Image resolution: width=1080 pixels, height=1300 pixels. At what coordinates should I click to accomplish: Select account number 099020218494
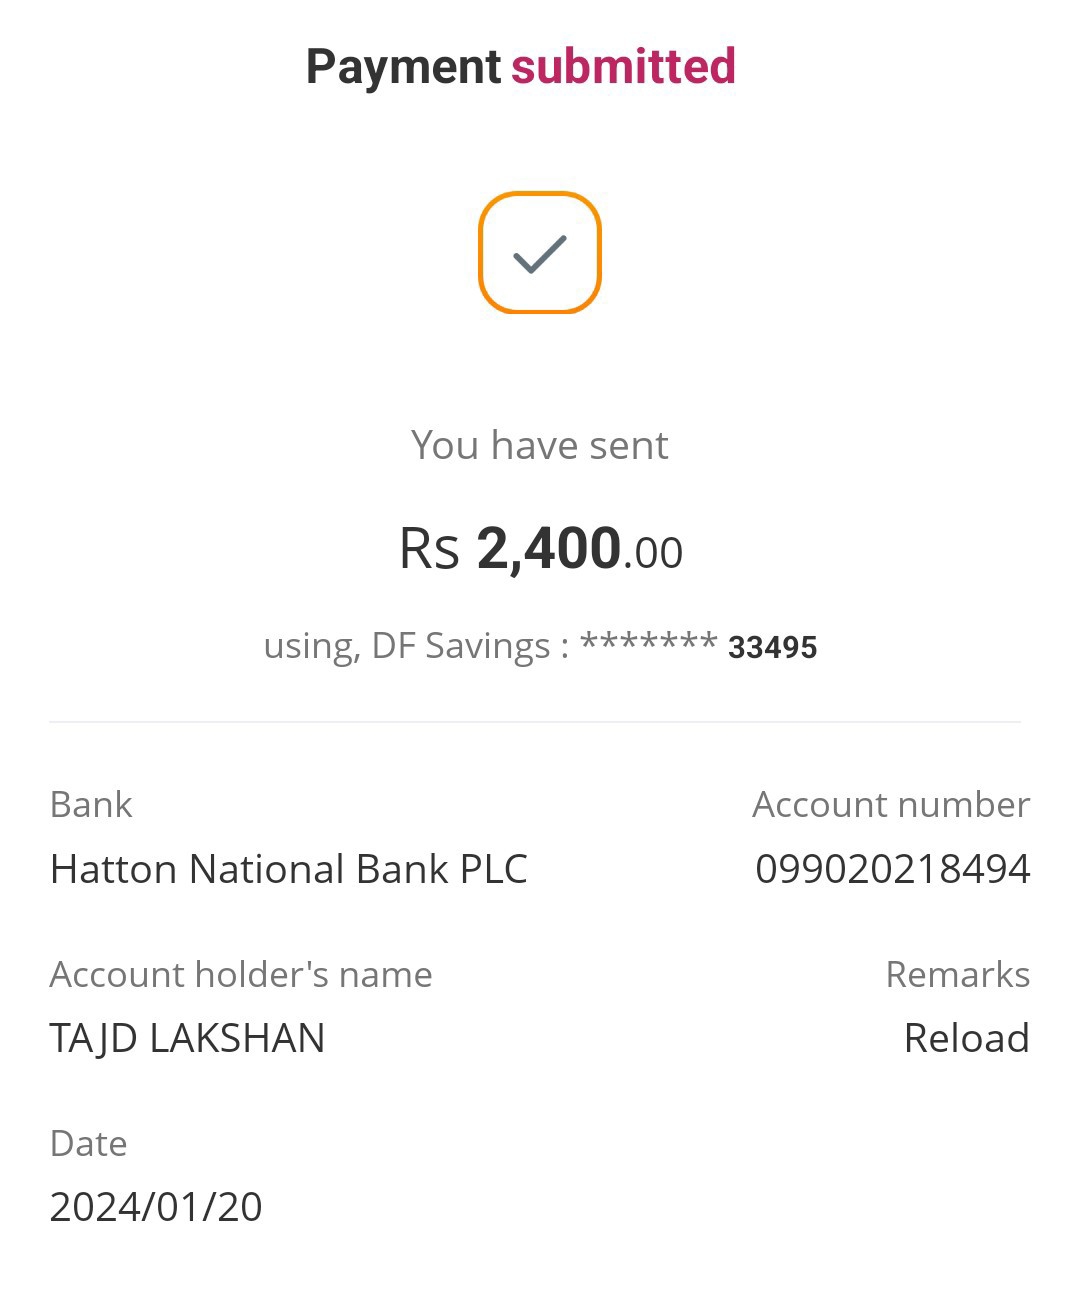(x=892, y=869)
